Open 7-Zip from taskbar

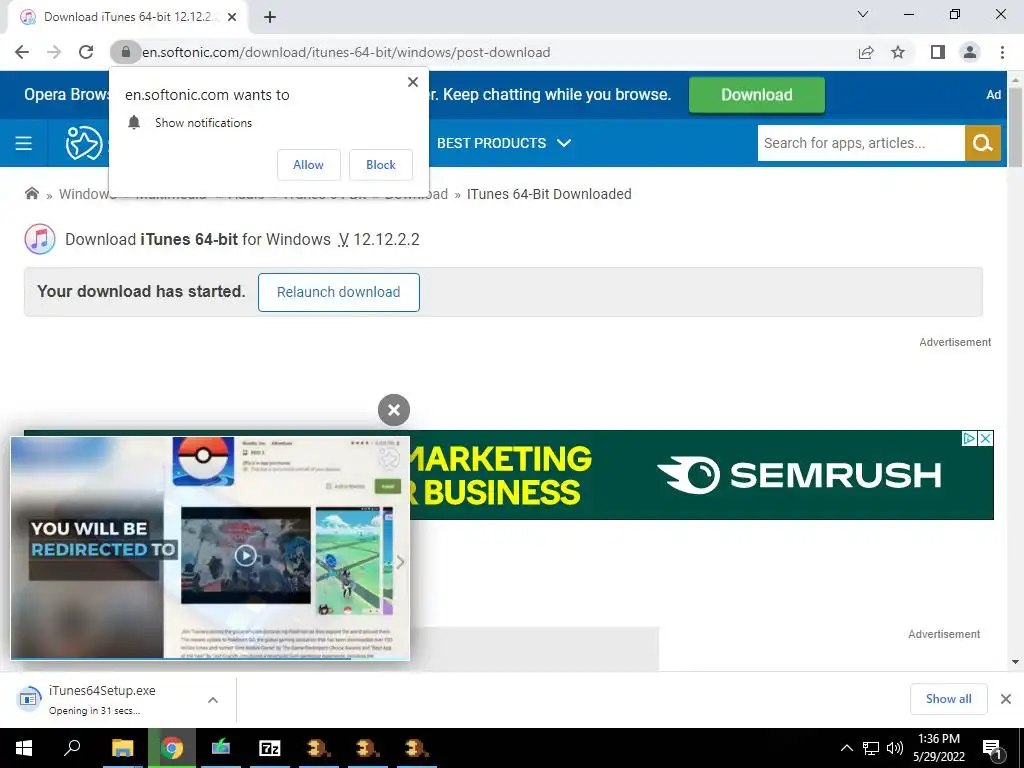(270, 748)
